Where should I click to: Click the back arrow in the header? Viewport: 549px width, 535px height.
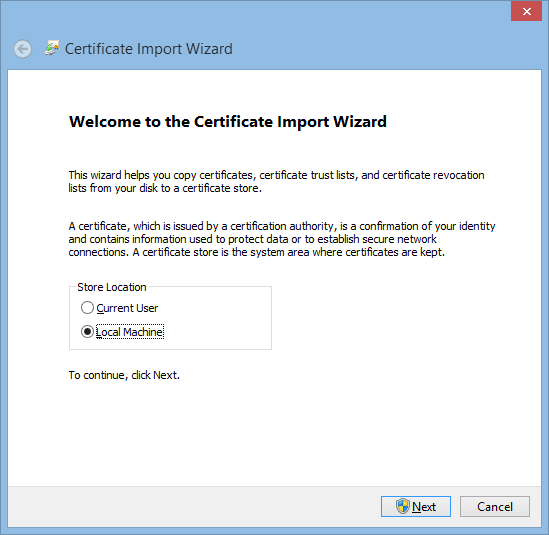(23, 49)
